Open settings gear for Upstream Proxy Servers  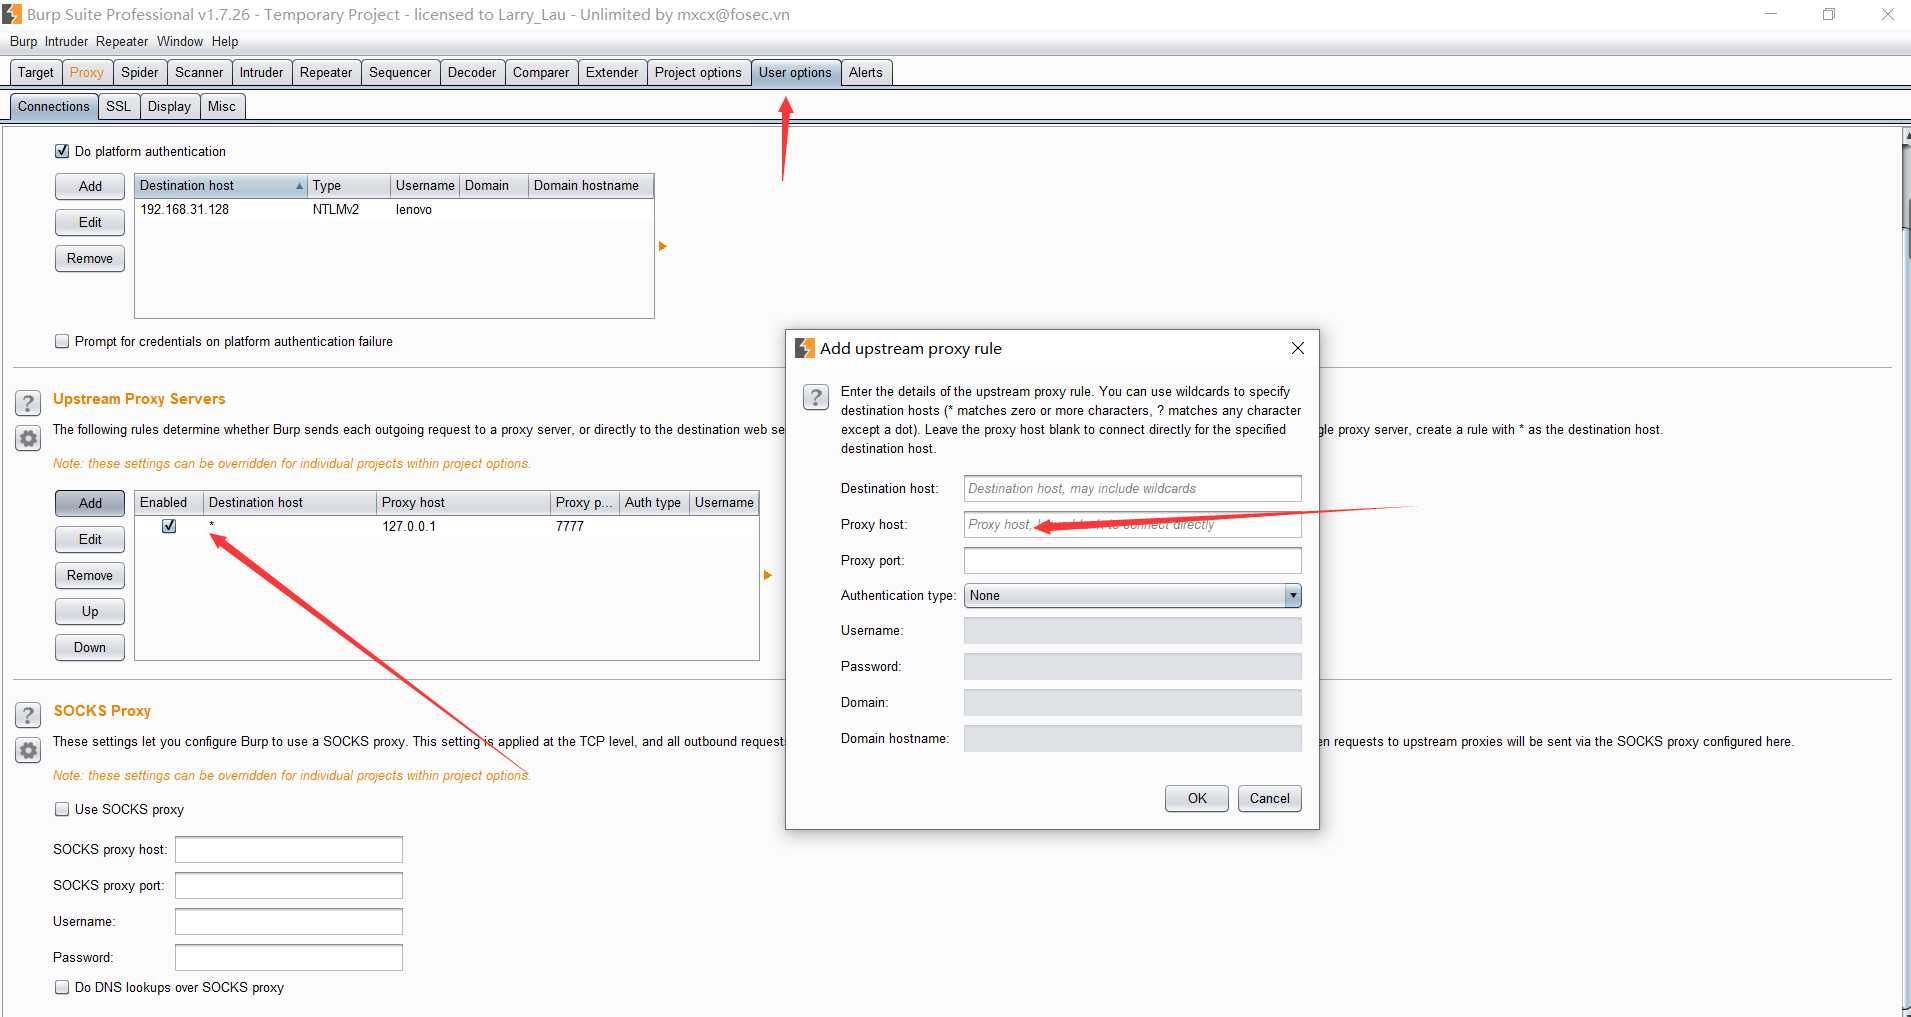click(28, 438)
